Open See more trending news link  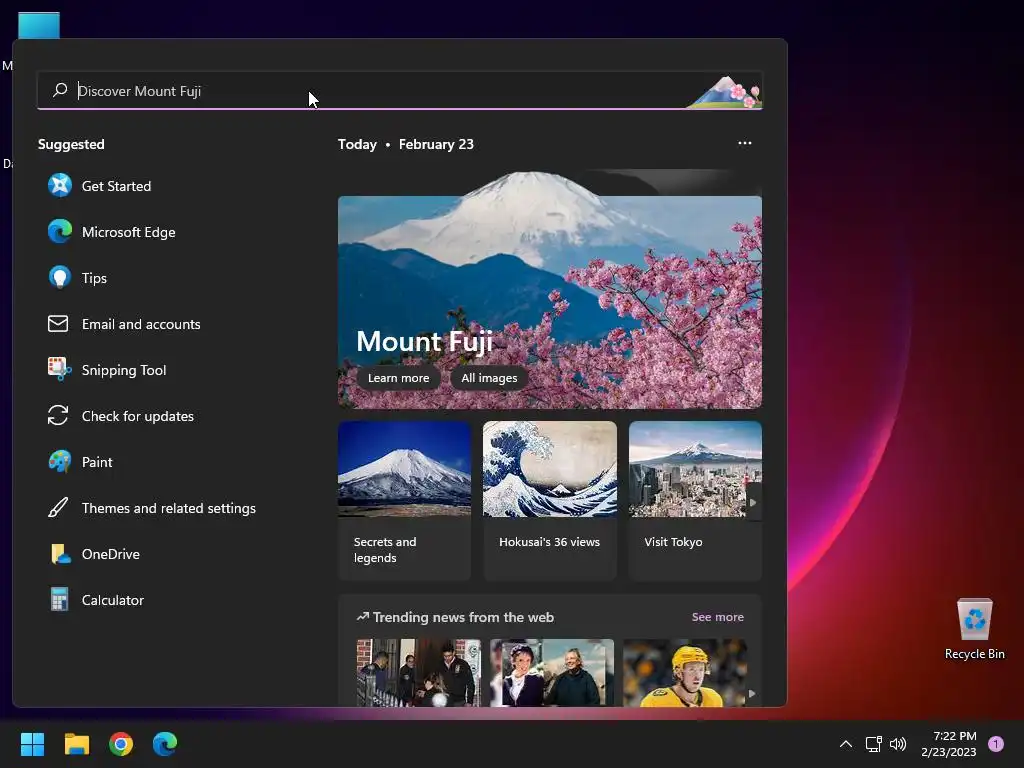pos(718,616)
